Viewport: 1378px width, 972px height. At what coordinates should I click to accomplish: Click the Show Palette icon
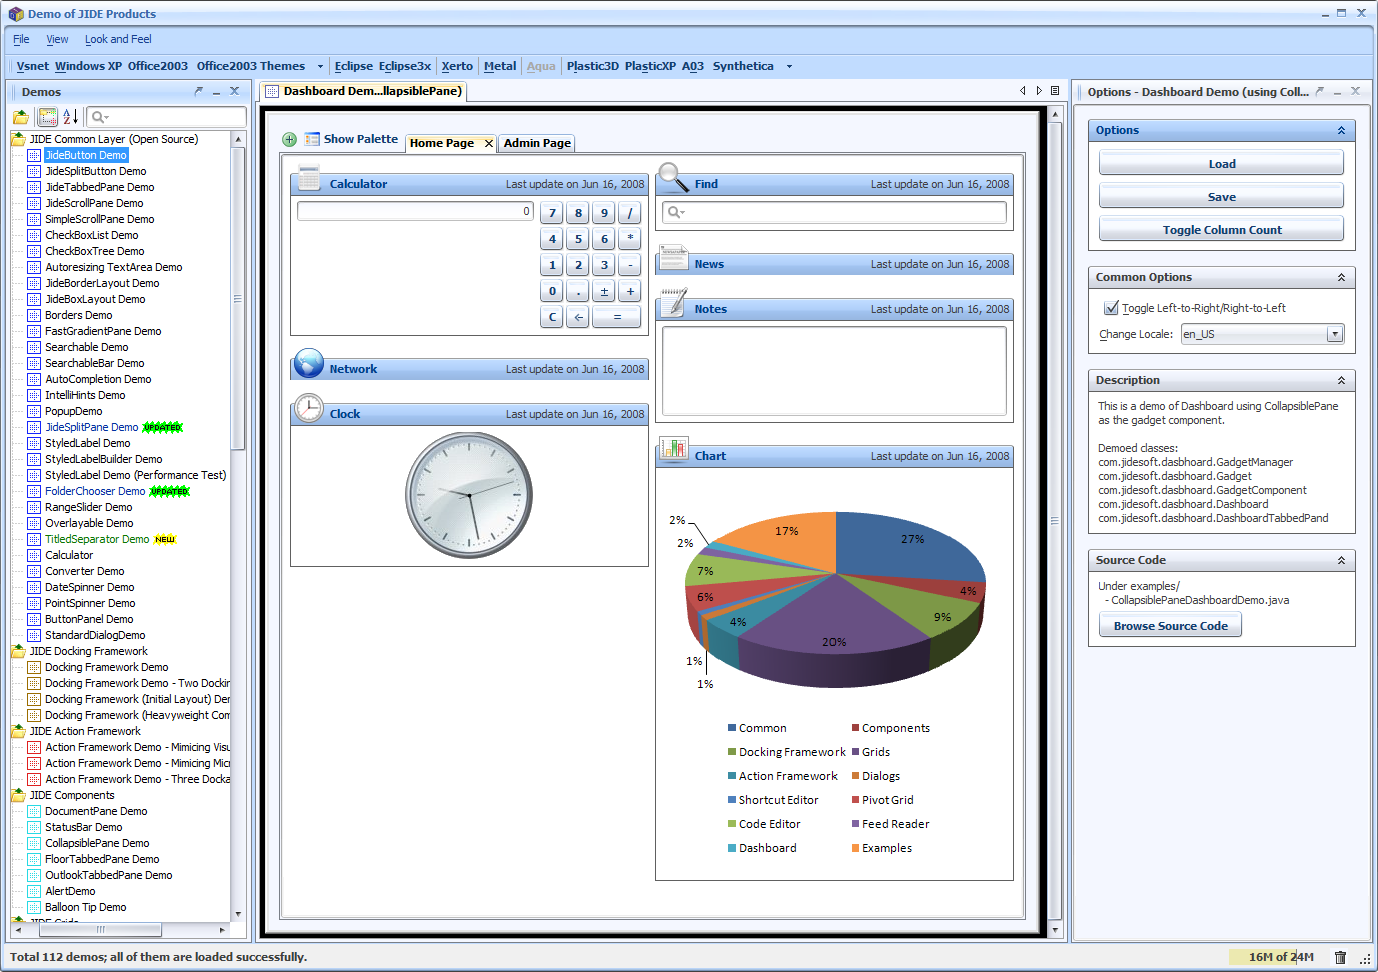pyautogui.click(x=312, y=139)
